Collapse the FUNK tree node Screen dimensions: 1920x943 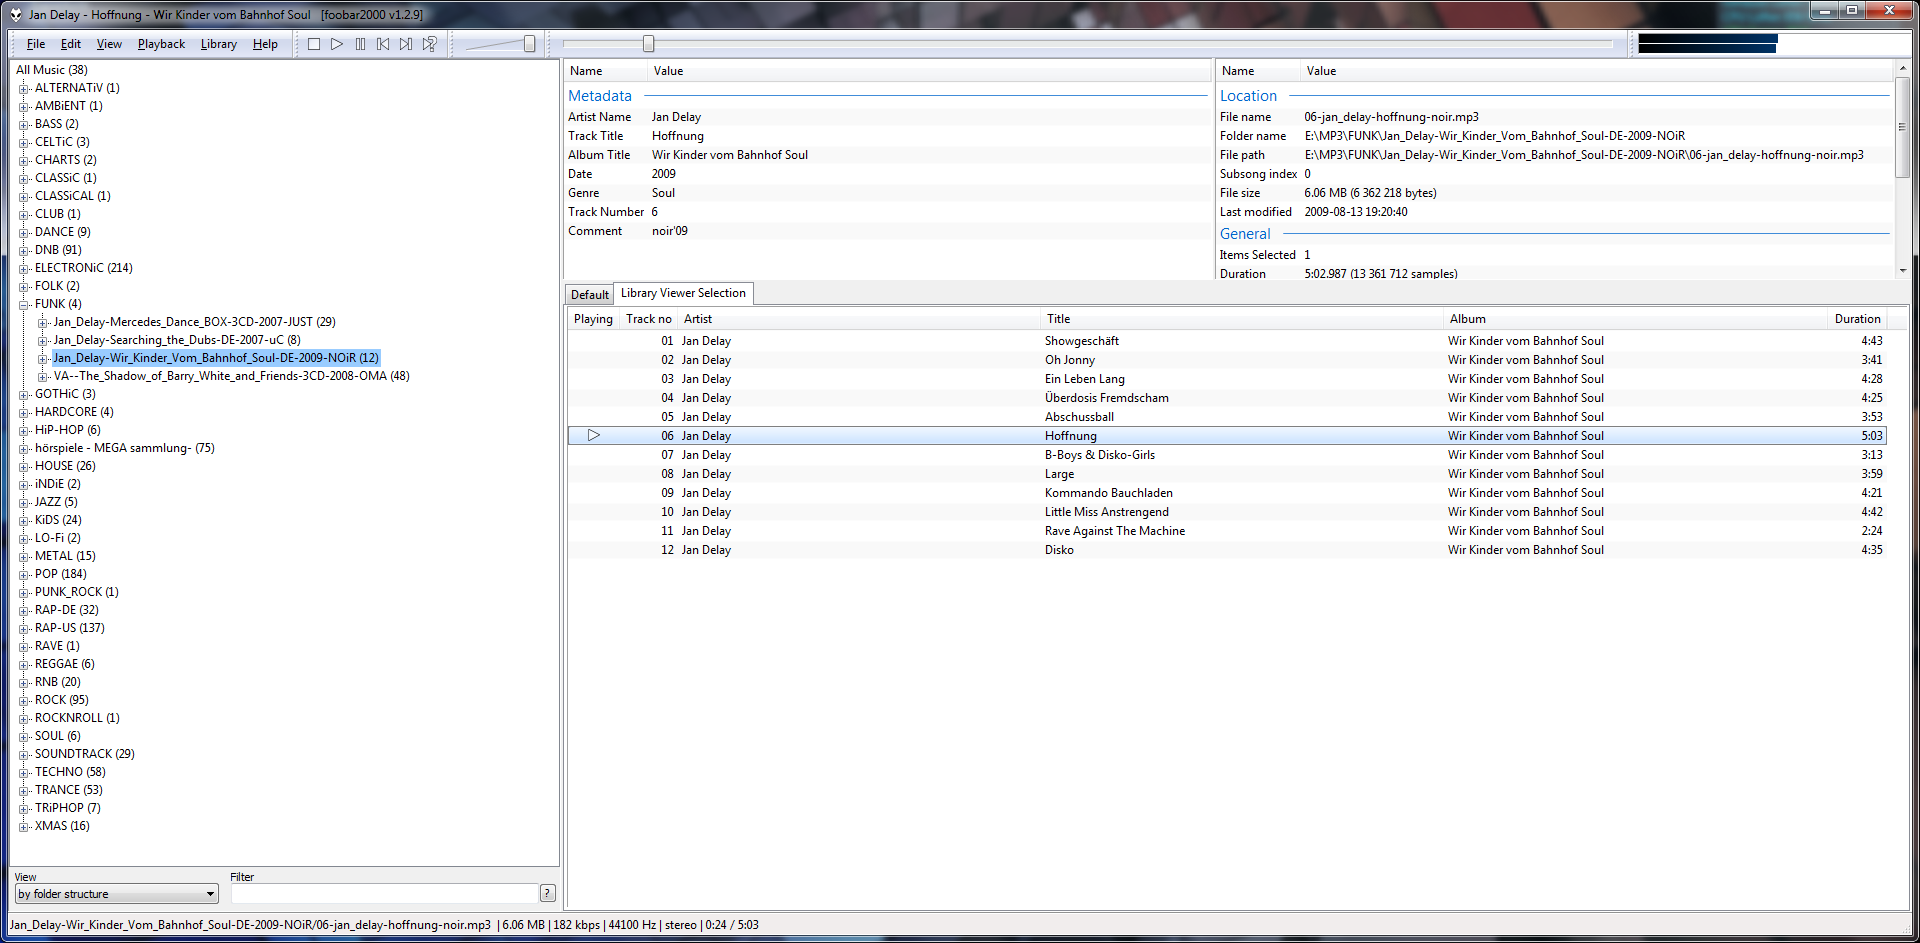pyautogui.click(x=24, y=304)
